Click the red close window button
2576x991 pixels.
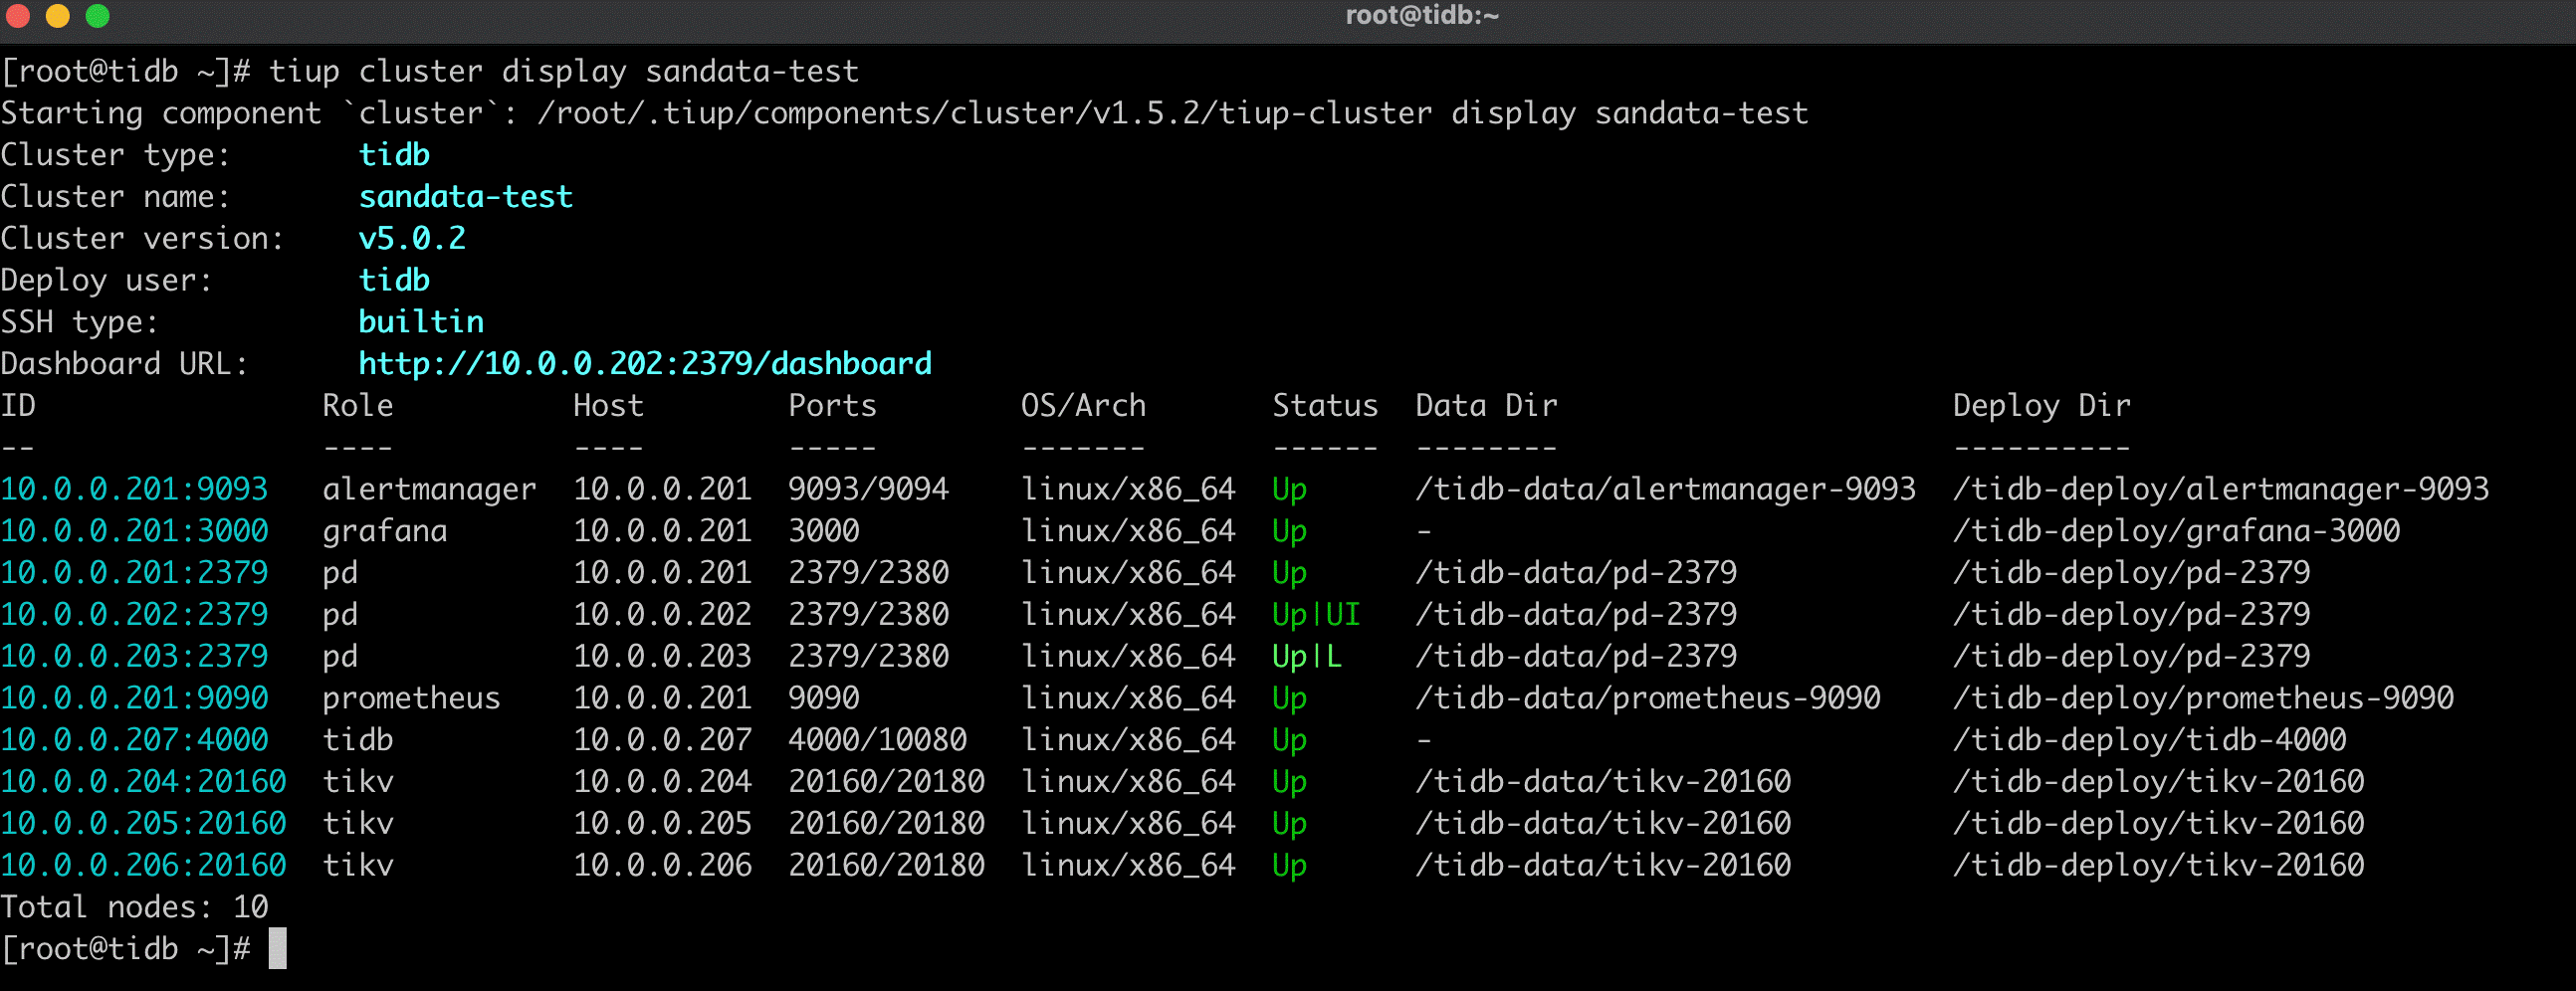pos(17,16)
